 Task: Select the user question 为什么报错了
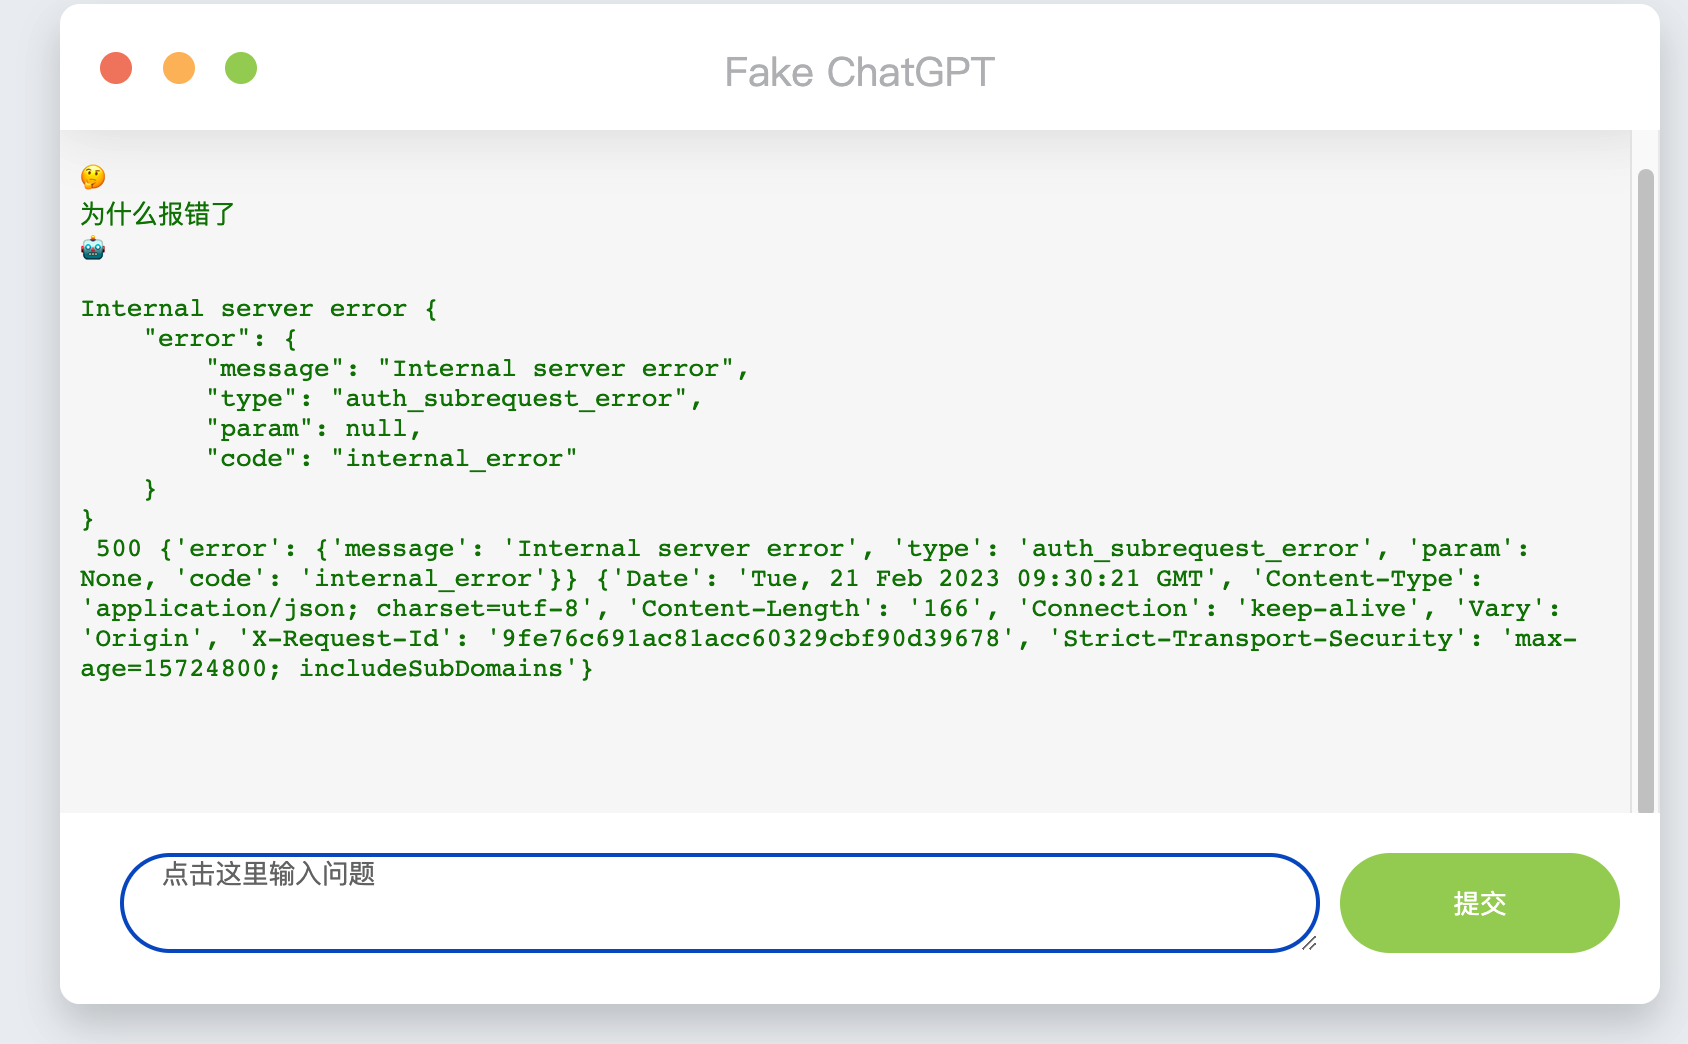157,213
